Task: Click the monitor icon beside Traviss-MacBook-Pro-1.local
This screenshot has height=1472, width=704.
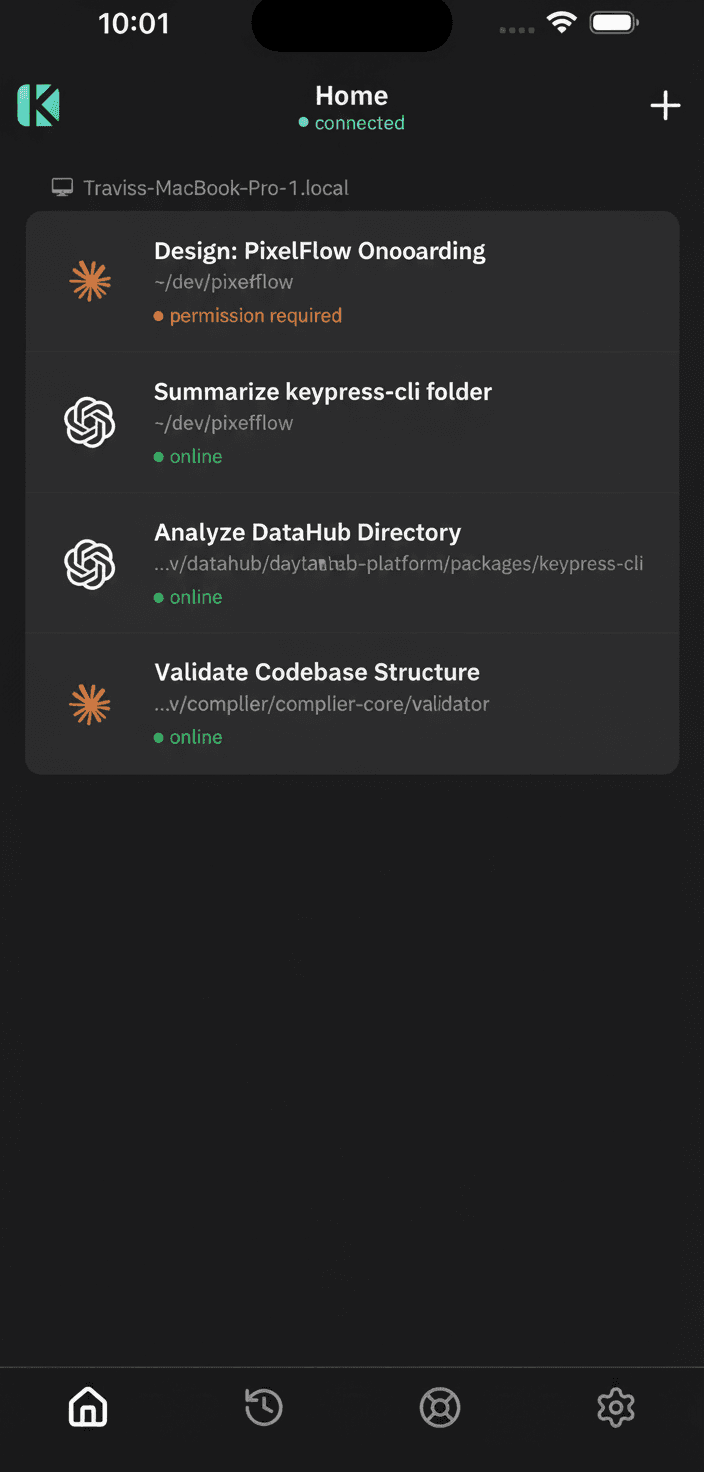Action: point(62,186)
